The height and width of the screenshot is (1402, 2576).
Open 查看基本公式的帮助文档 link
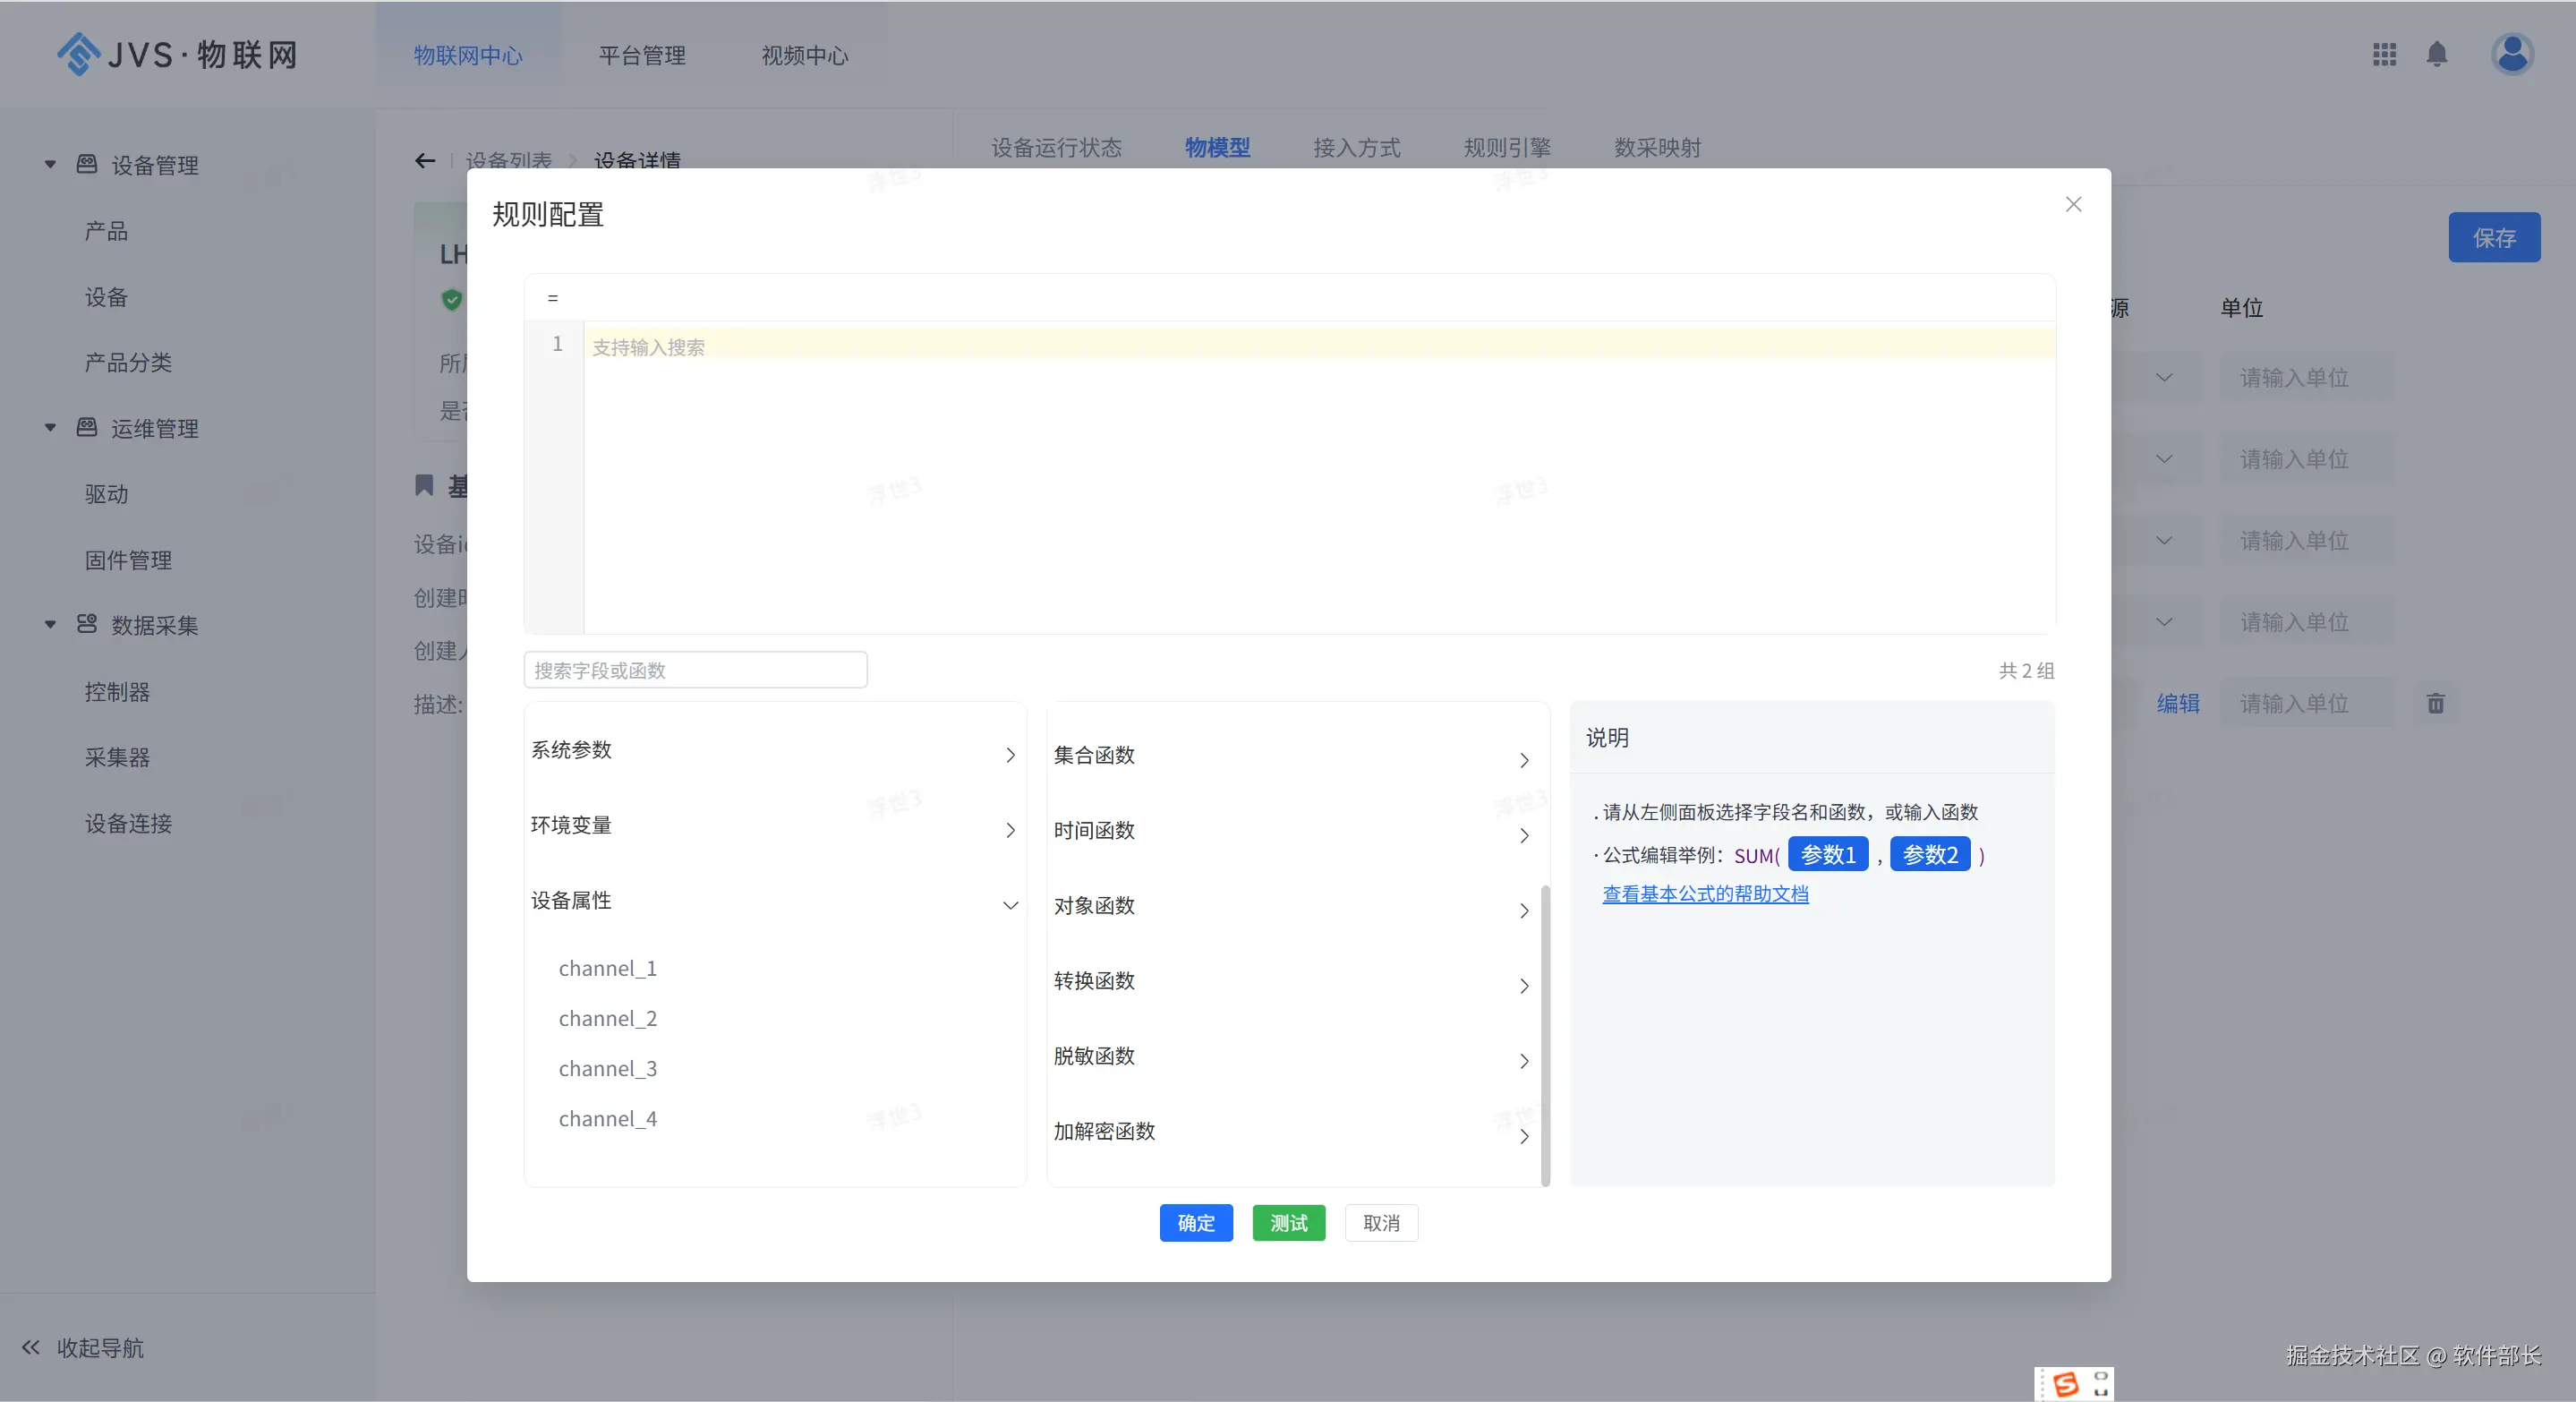click(1705, 894)
